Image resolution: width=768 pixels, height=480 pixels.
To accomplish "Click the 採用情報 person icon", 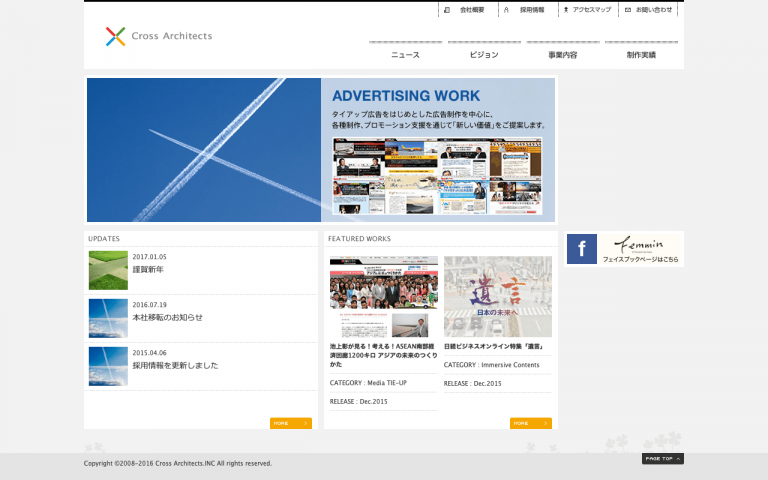I will (x=506, y=10).
